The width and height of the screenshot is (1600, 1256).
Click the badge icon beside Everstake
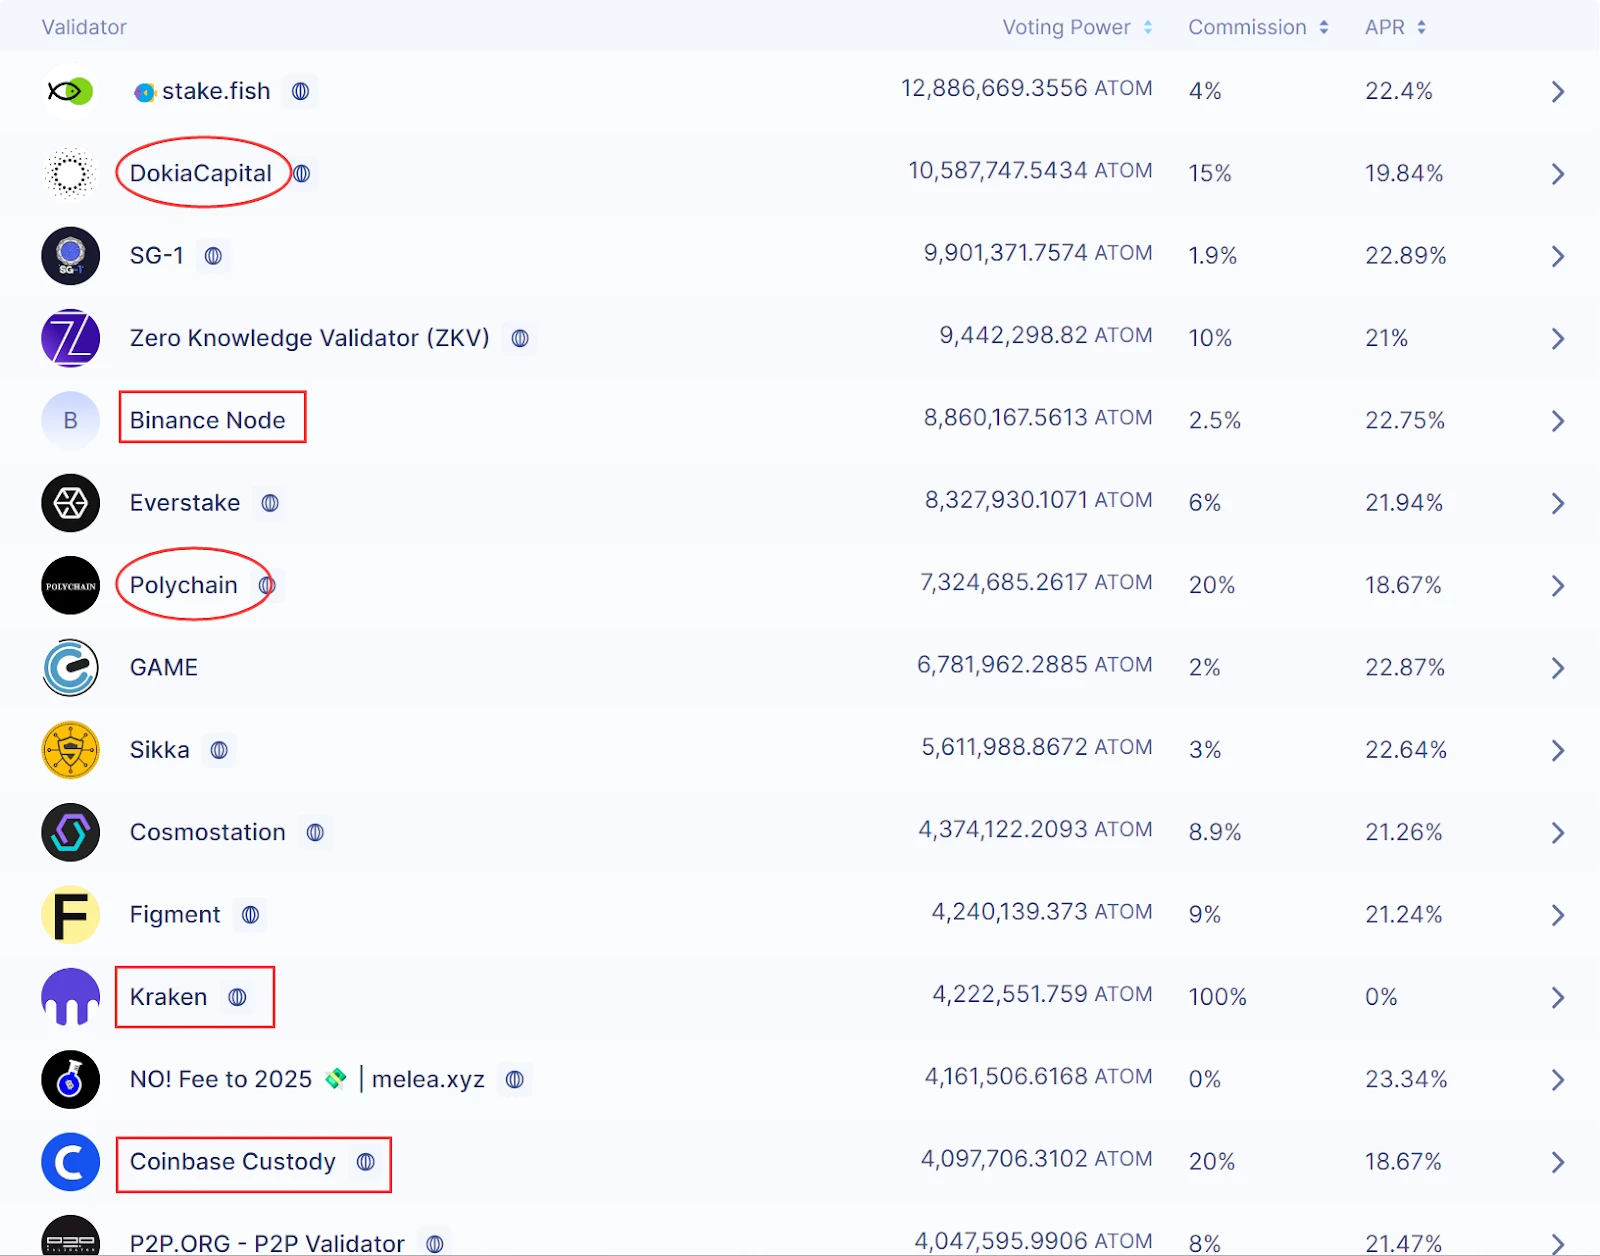270,503
